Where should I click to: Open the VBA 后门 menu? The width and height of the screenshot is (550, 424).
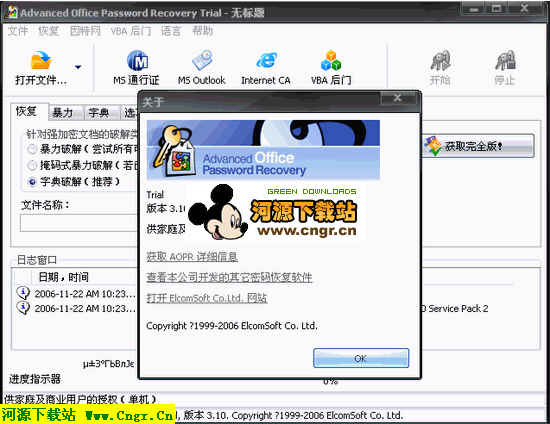pyautogui.click(x=131, y=31)
